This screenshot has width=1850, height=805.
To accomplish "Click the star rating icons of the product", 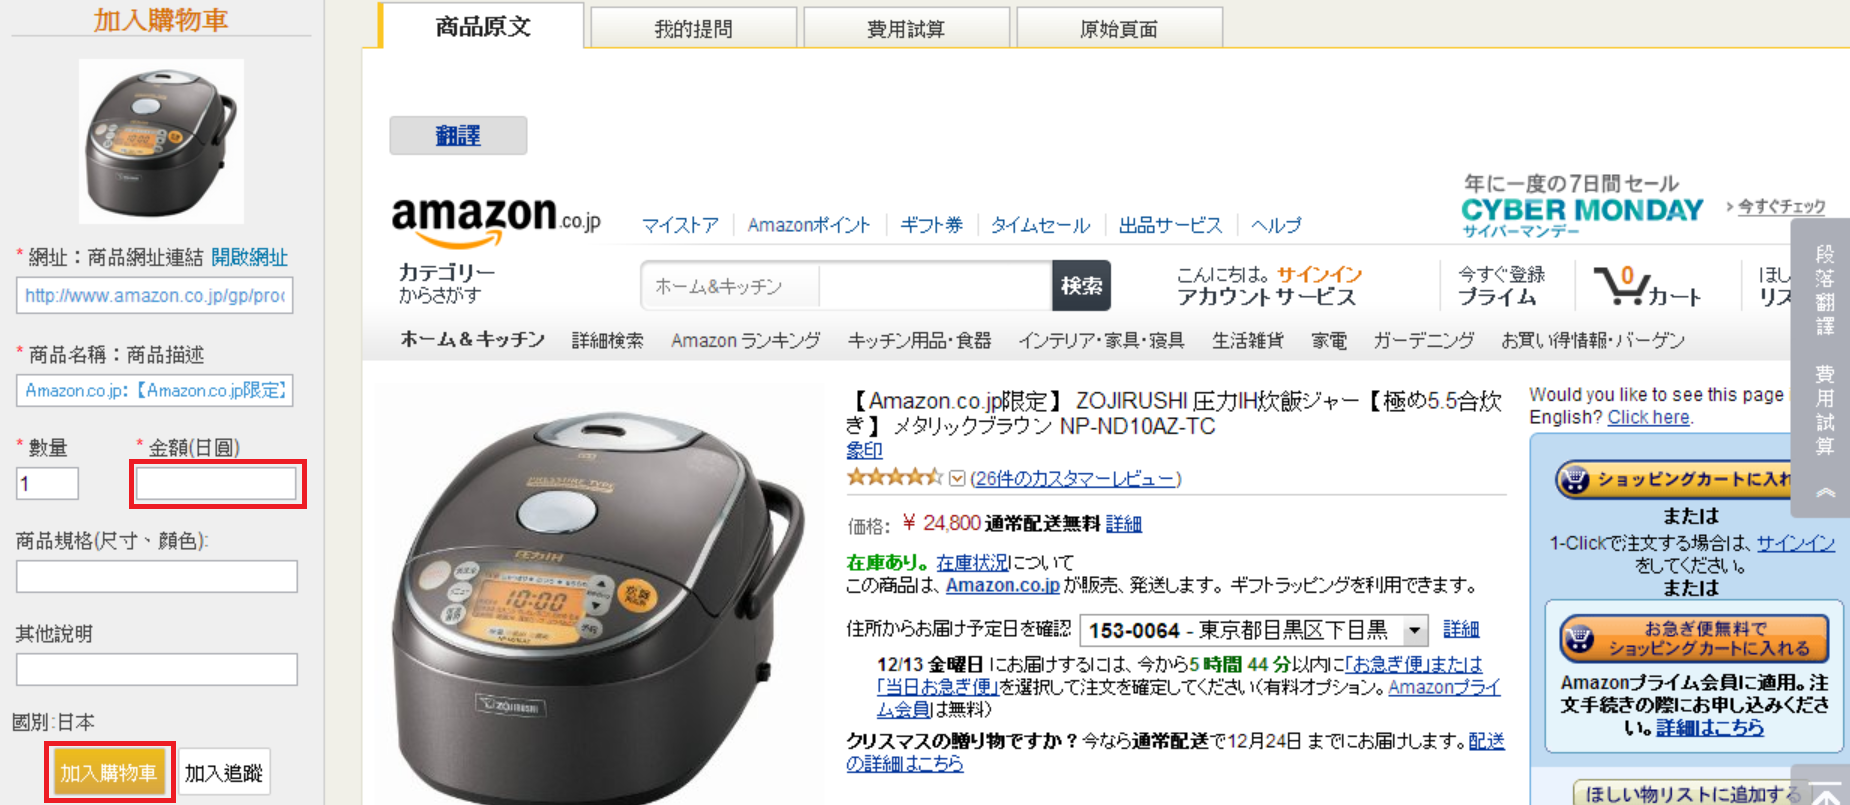I will 894,477.
